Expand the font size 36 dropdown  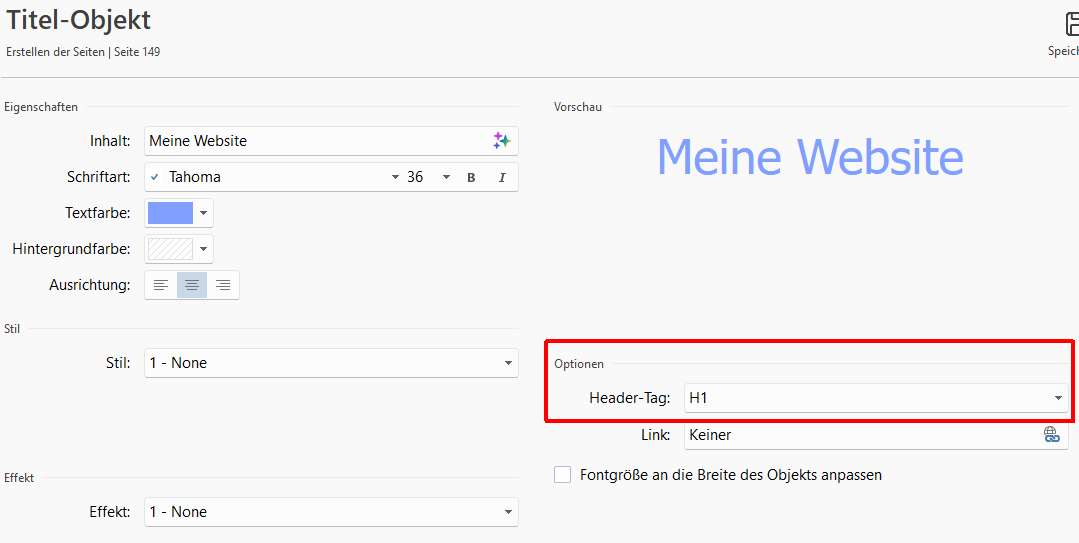click(x=446, y=177)
